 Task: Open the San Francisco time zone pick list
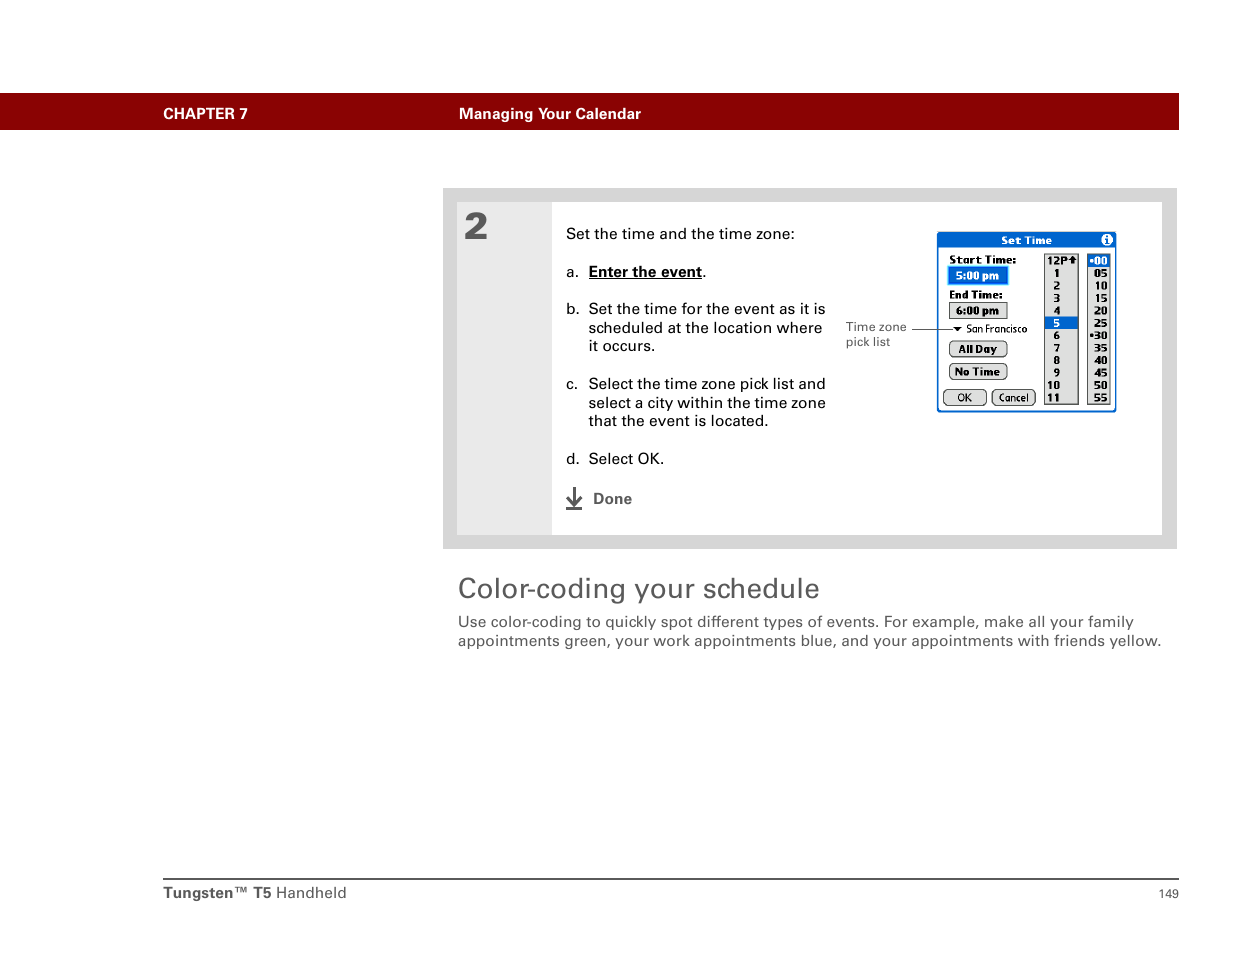(990, 329)
